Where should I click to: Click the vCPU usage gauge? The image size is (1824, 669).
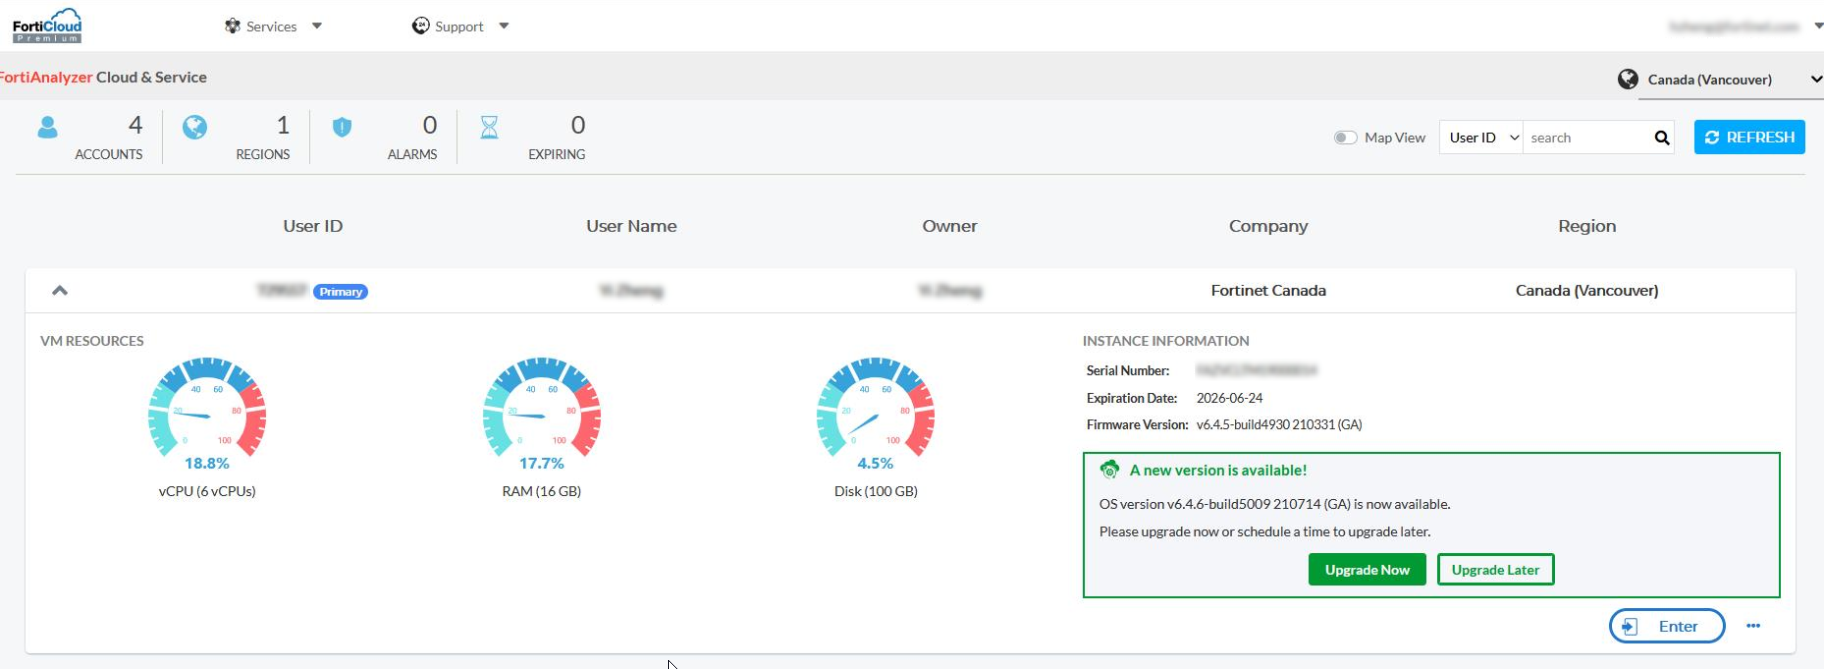point(207,410)
